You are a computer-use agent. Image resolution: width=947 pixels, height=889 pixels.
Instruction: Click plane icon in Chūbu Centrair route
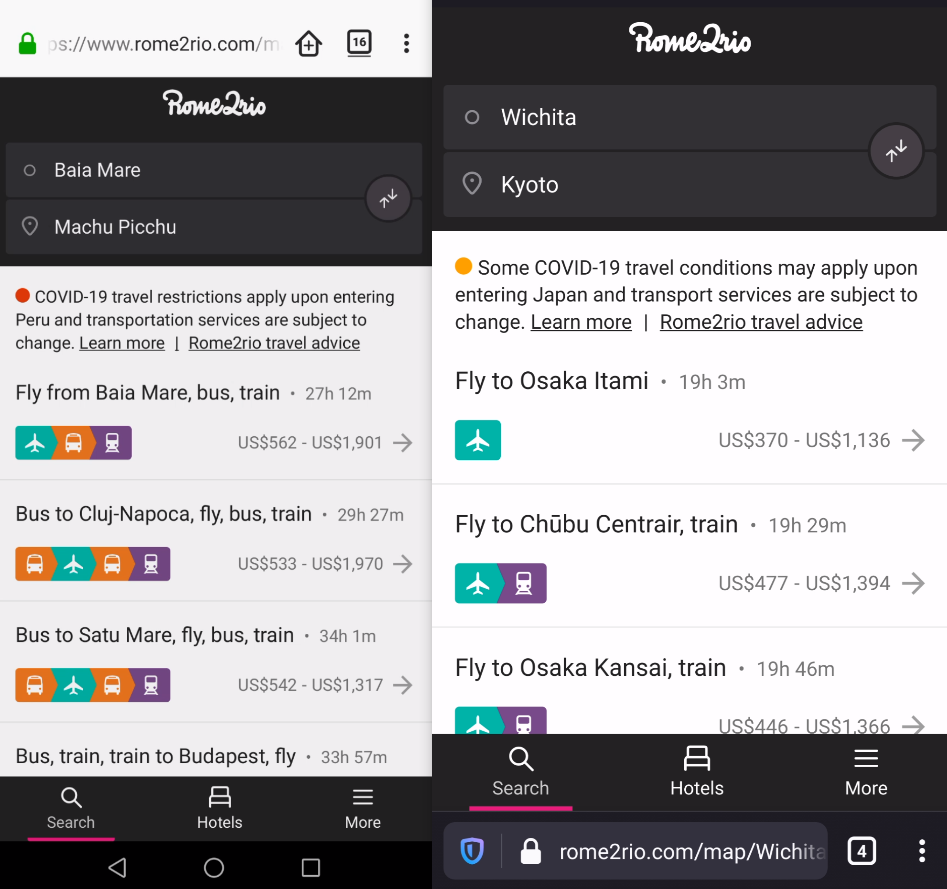[478, 583]
